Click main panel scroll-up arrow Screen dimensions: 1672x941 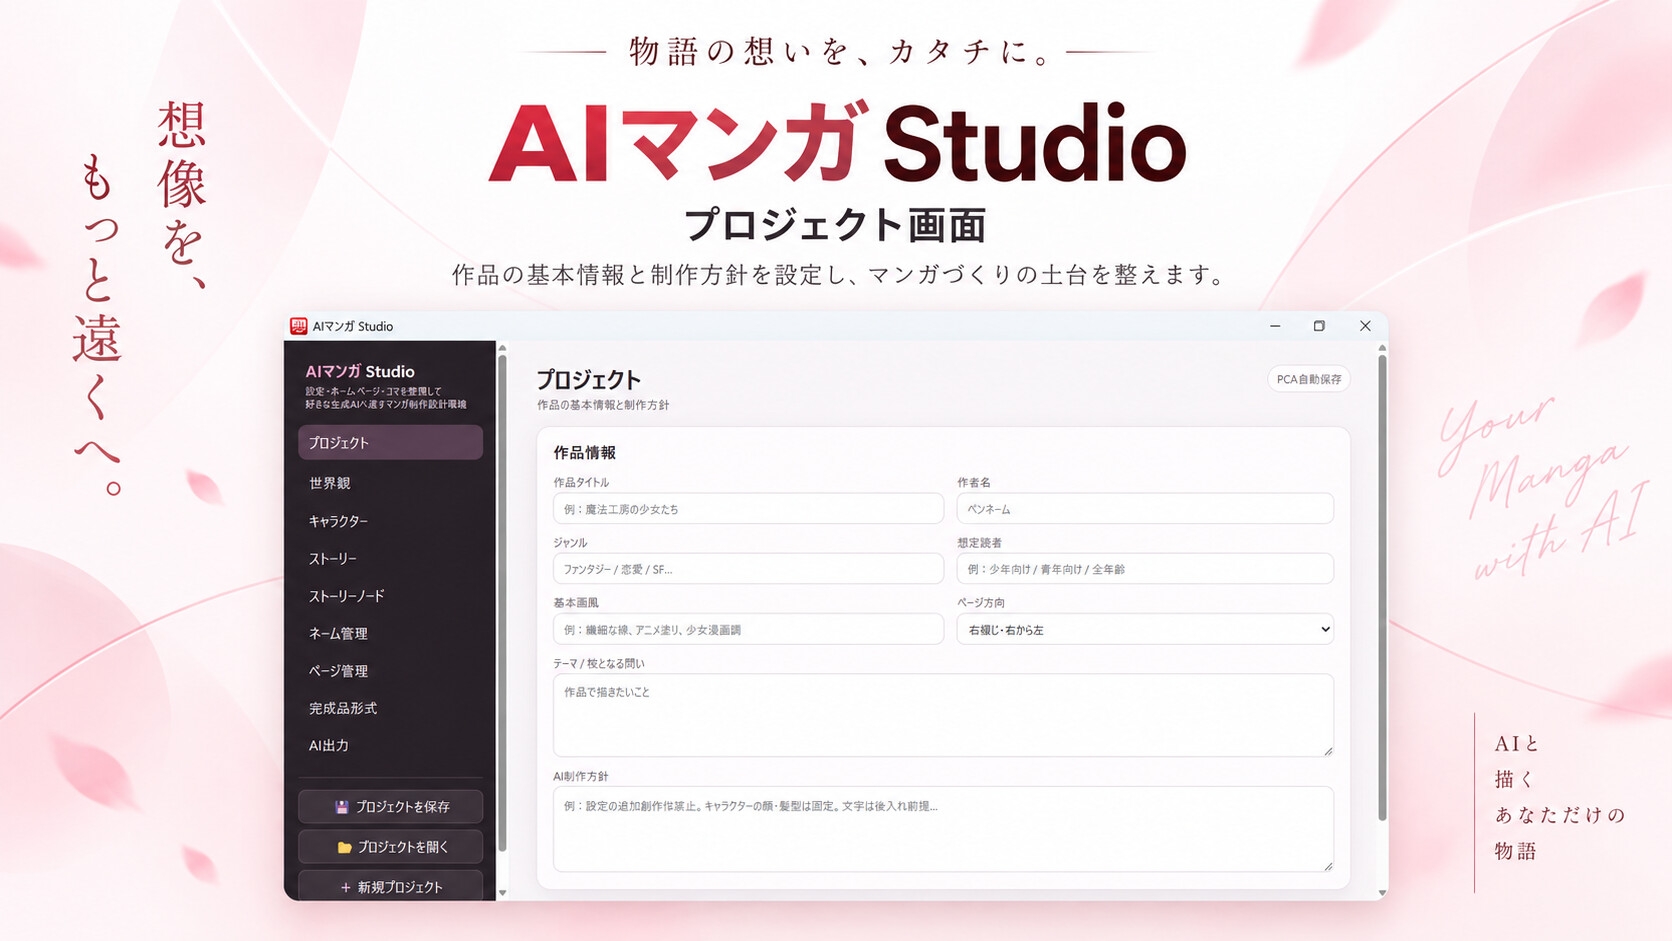(1382, 348)
